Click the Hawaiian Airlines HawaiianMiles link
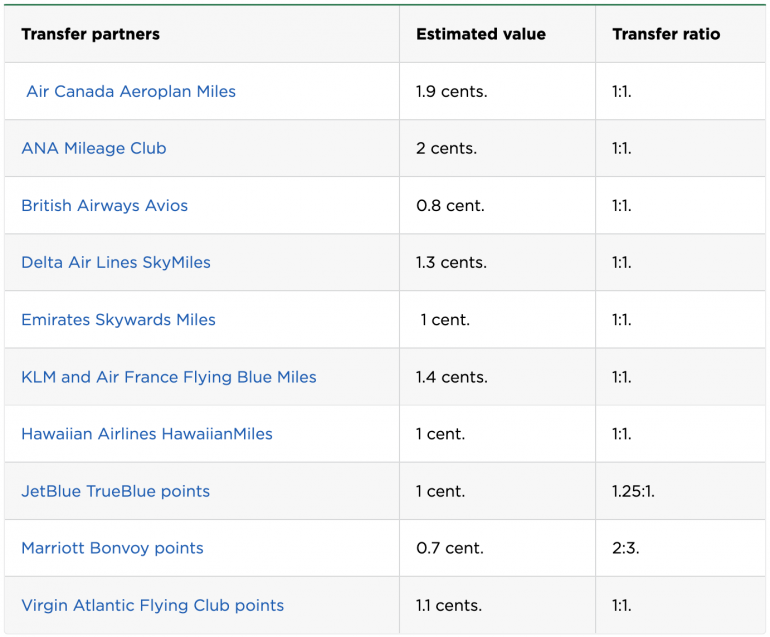This screenshot has height=637, width=770. [147, 434]
